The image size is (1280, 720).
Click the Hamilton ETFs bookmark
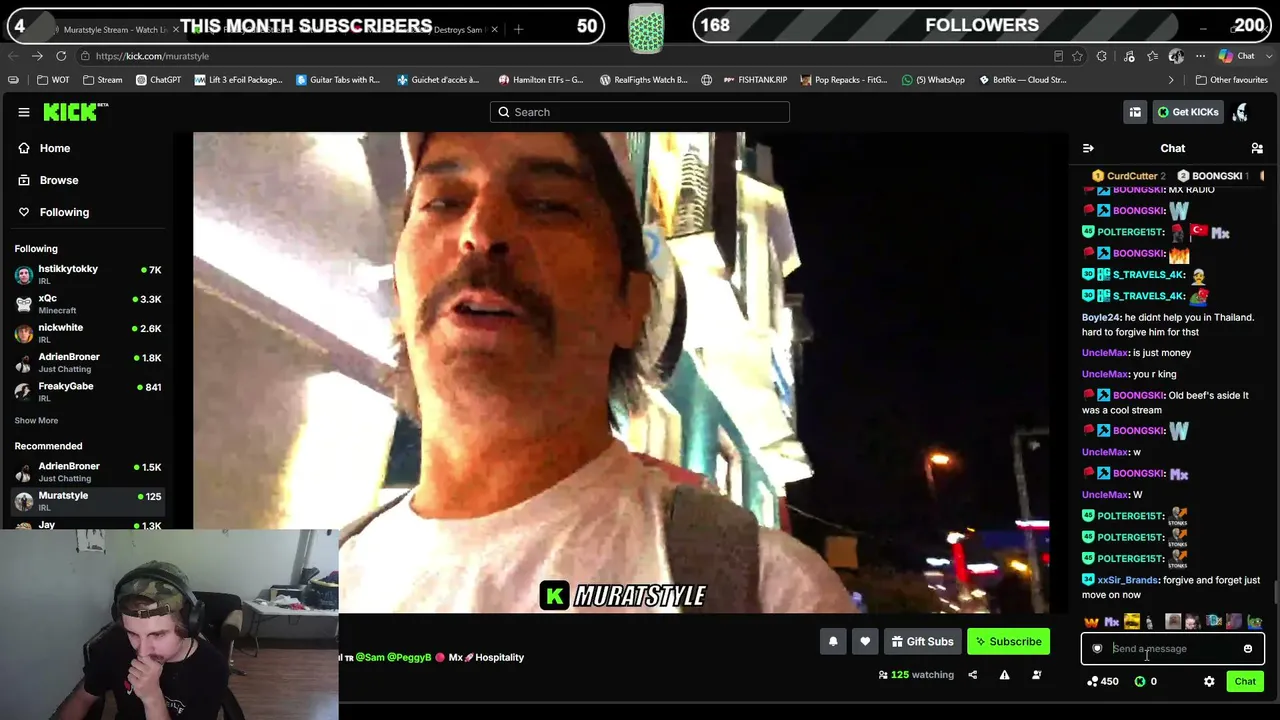[x=541, y=80]
